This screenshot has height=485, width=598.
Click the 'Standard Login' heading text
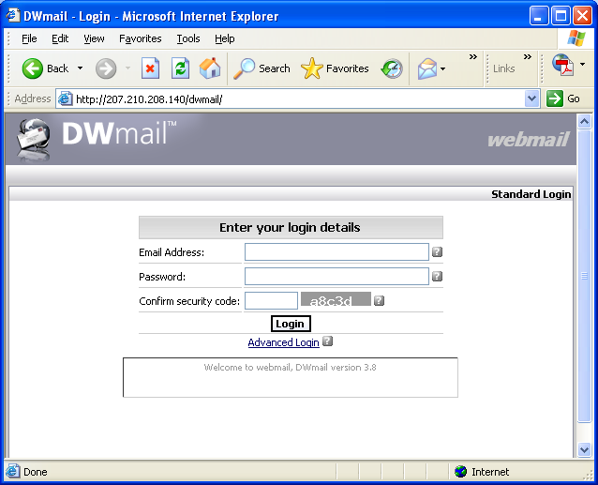tap(531, 194)
